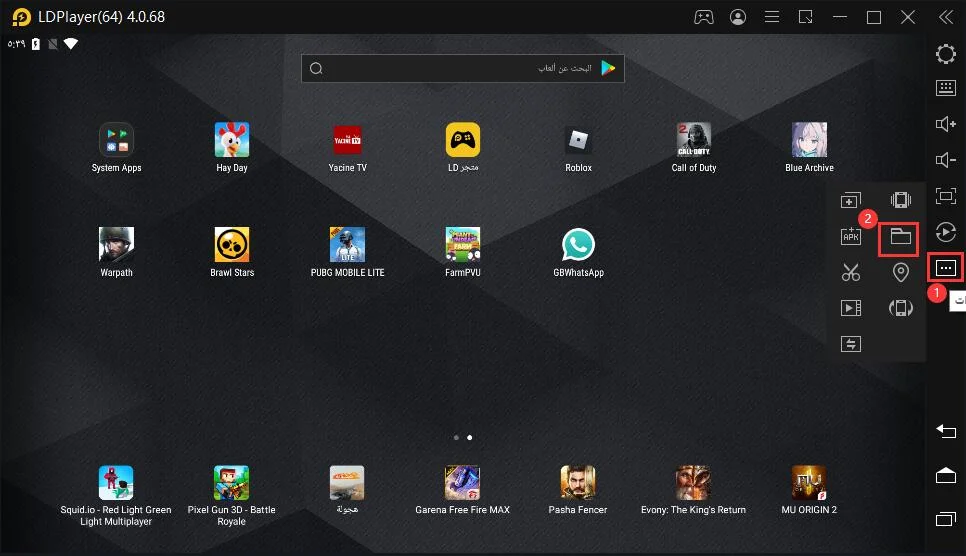Click the volume down speaker icon
This screenshot has width=966, height=556.
(x=946, y=160)
